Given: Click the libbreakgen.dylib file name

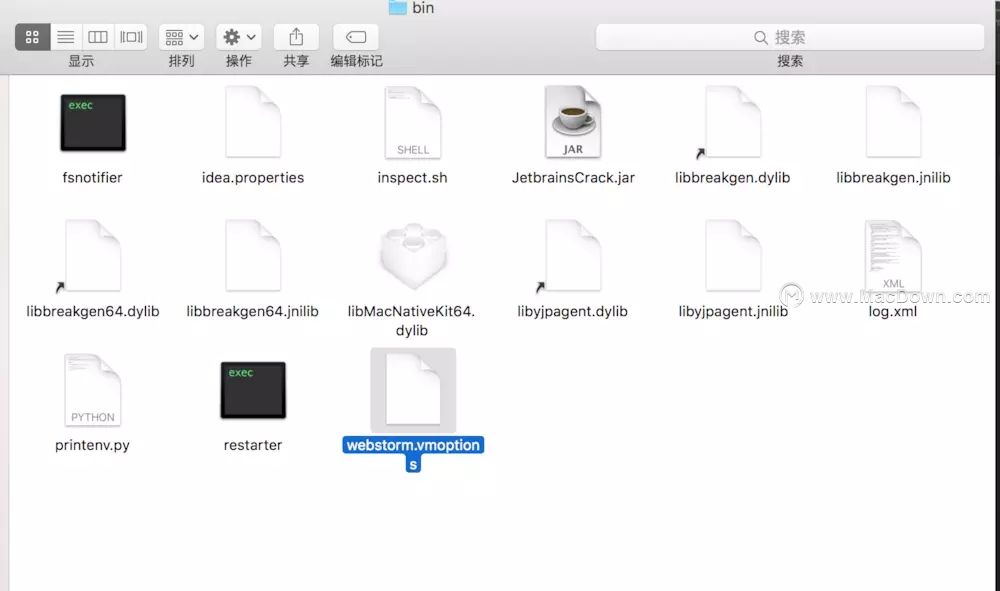Looking at the screenshot, I should (733, 178).
